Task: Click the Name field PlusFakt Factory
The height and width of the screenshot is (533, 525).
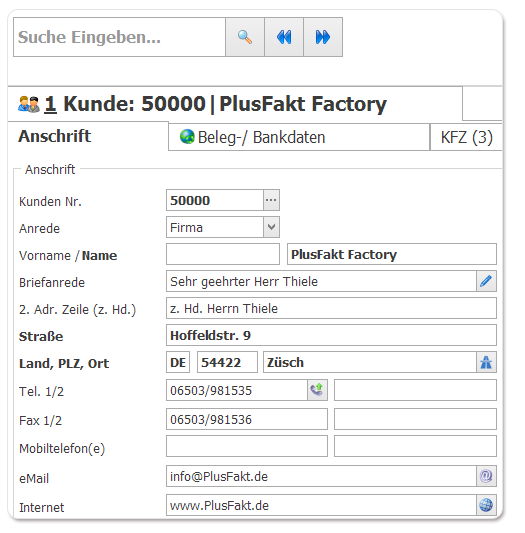Action: tap(392, 254)
